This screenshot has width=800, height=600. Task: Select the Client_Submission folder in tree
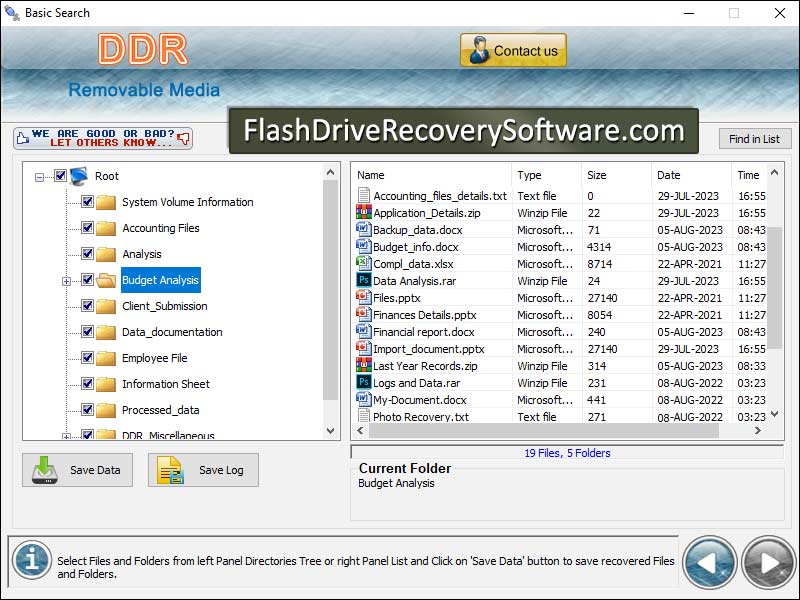tap(165, 306)
